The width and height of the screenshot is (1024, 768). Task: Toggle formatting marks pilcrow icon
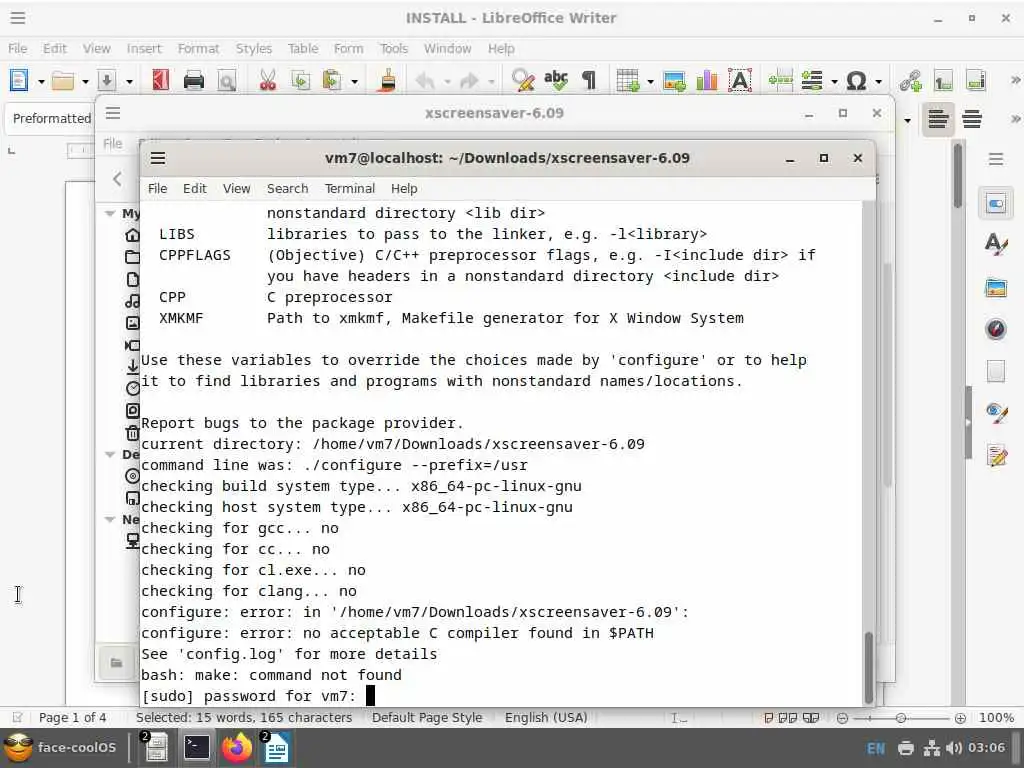point(589,80)
